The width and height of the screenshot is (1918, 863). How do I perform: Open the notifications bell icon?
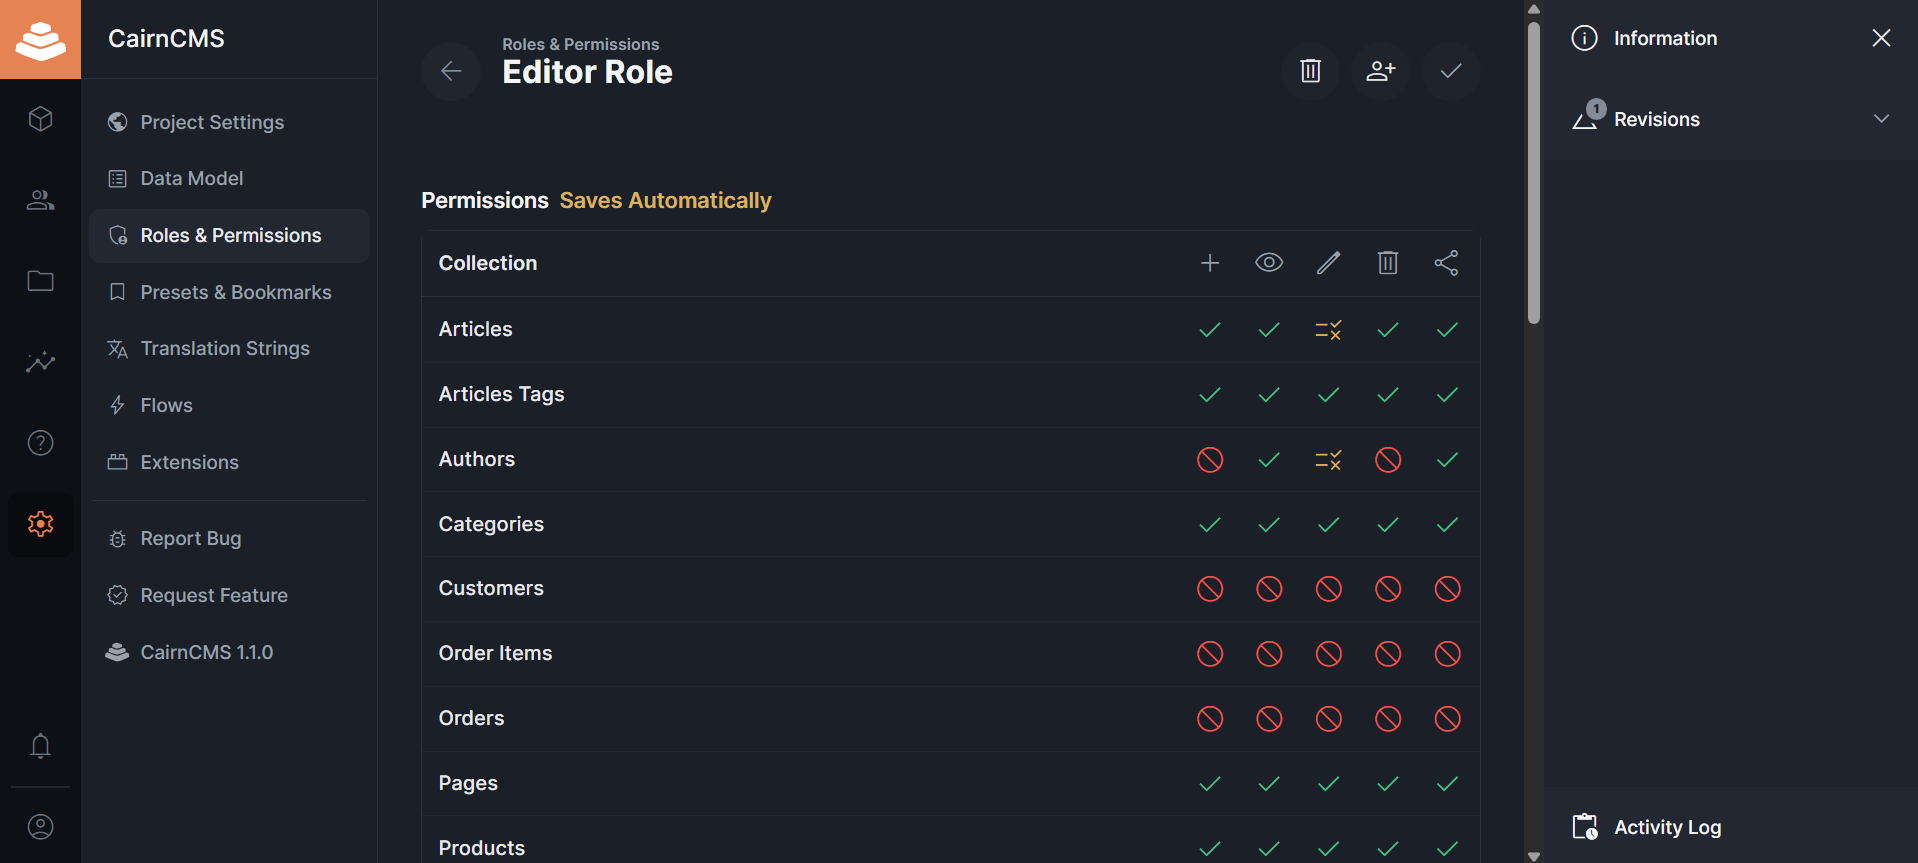point(40,746)
